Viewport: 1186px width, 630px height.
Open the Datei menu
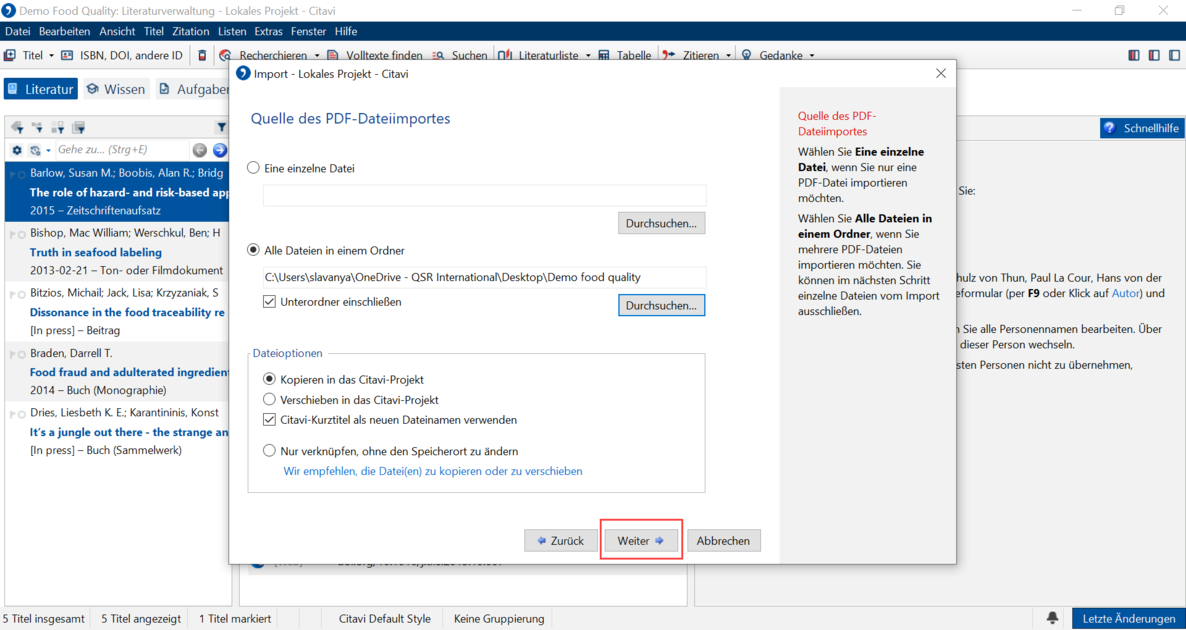click(17, 31)
